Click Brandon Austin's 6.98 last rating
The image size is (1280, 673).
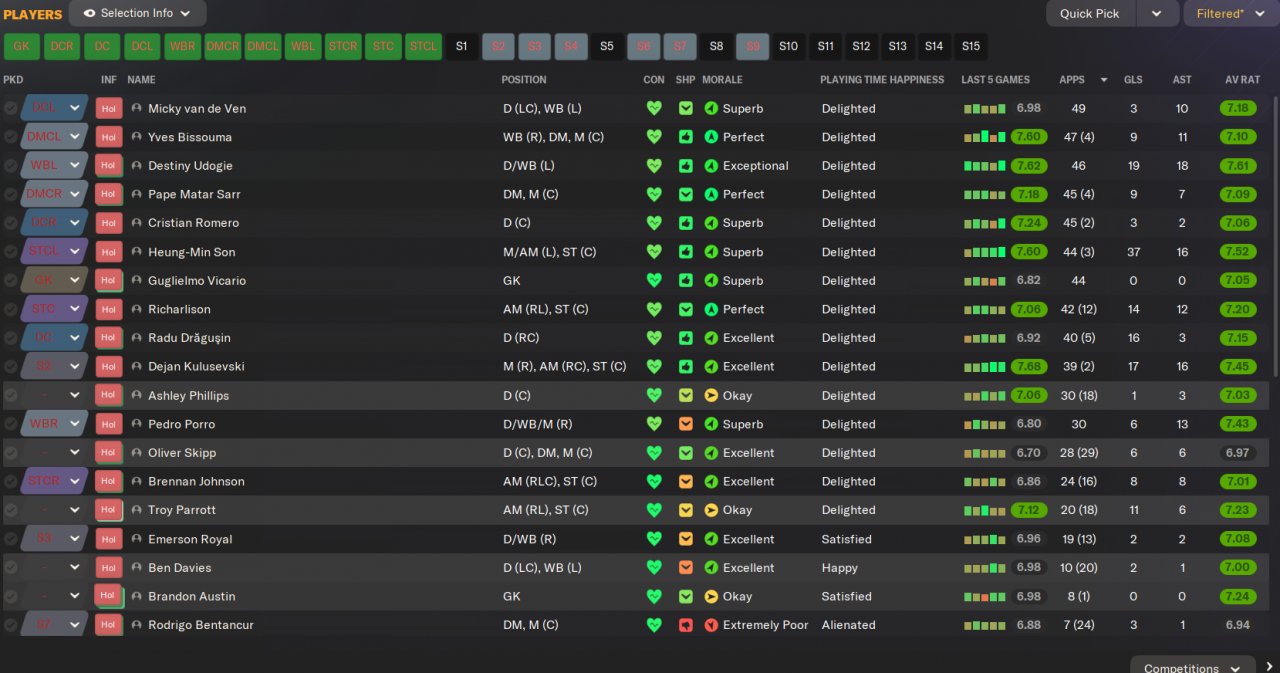tap(1028, 596)
